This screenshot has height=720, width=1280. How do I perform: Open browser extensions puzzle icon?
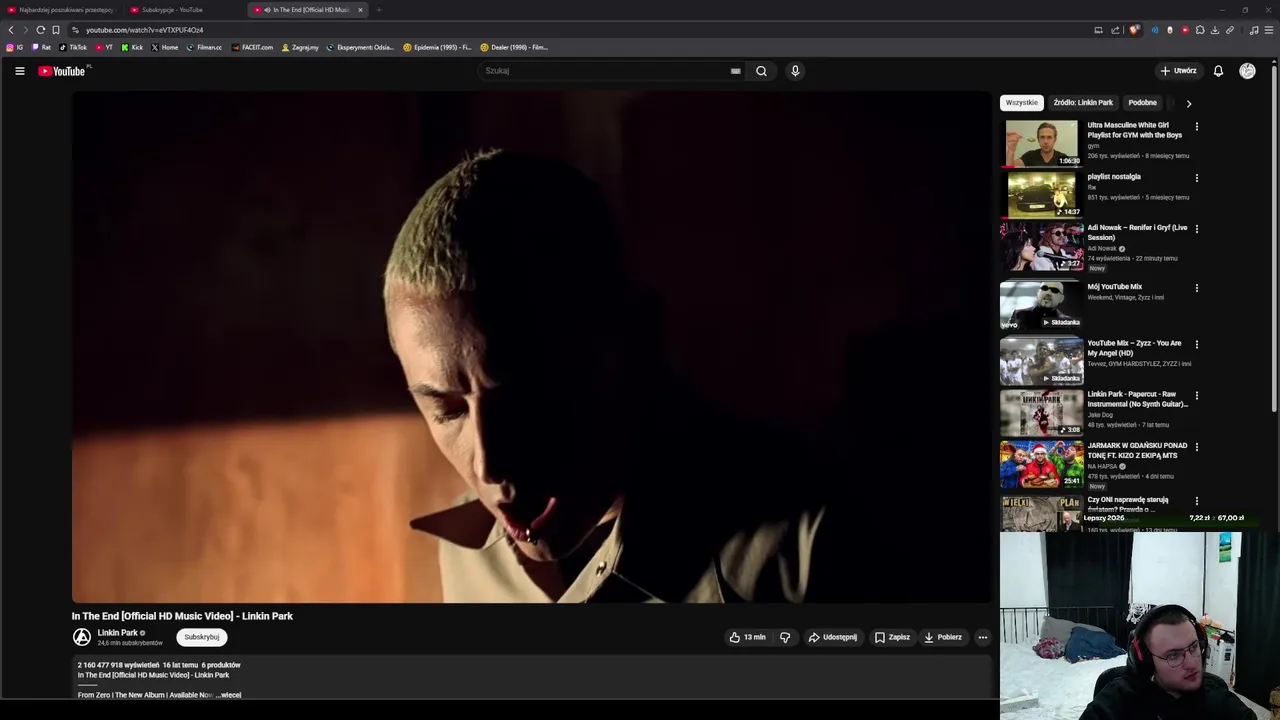tap(1200, 30)
